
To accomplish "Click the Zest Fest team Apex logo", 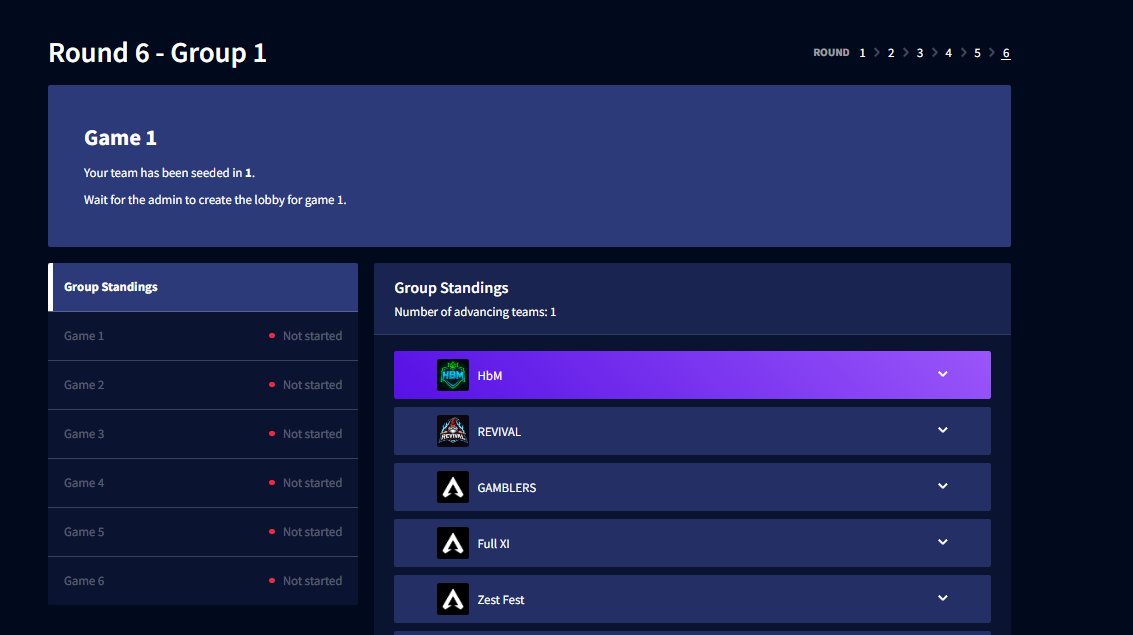I will coord(452,599).
